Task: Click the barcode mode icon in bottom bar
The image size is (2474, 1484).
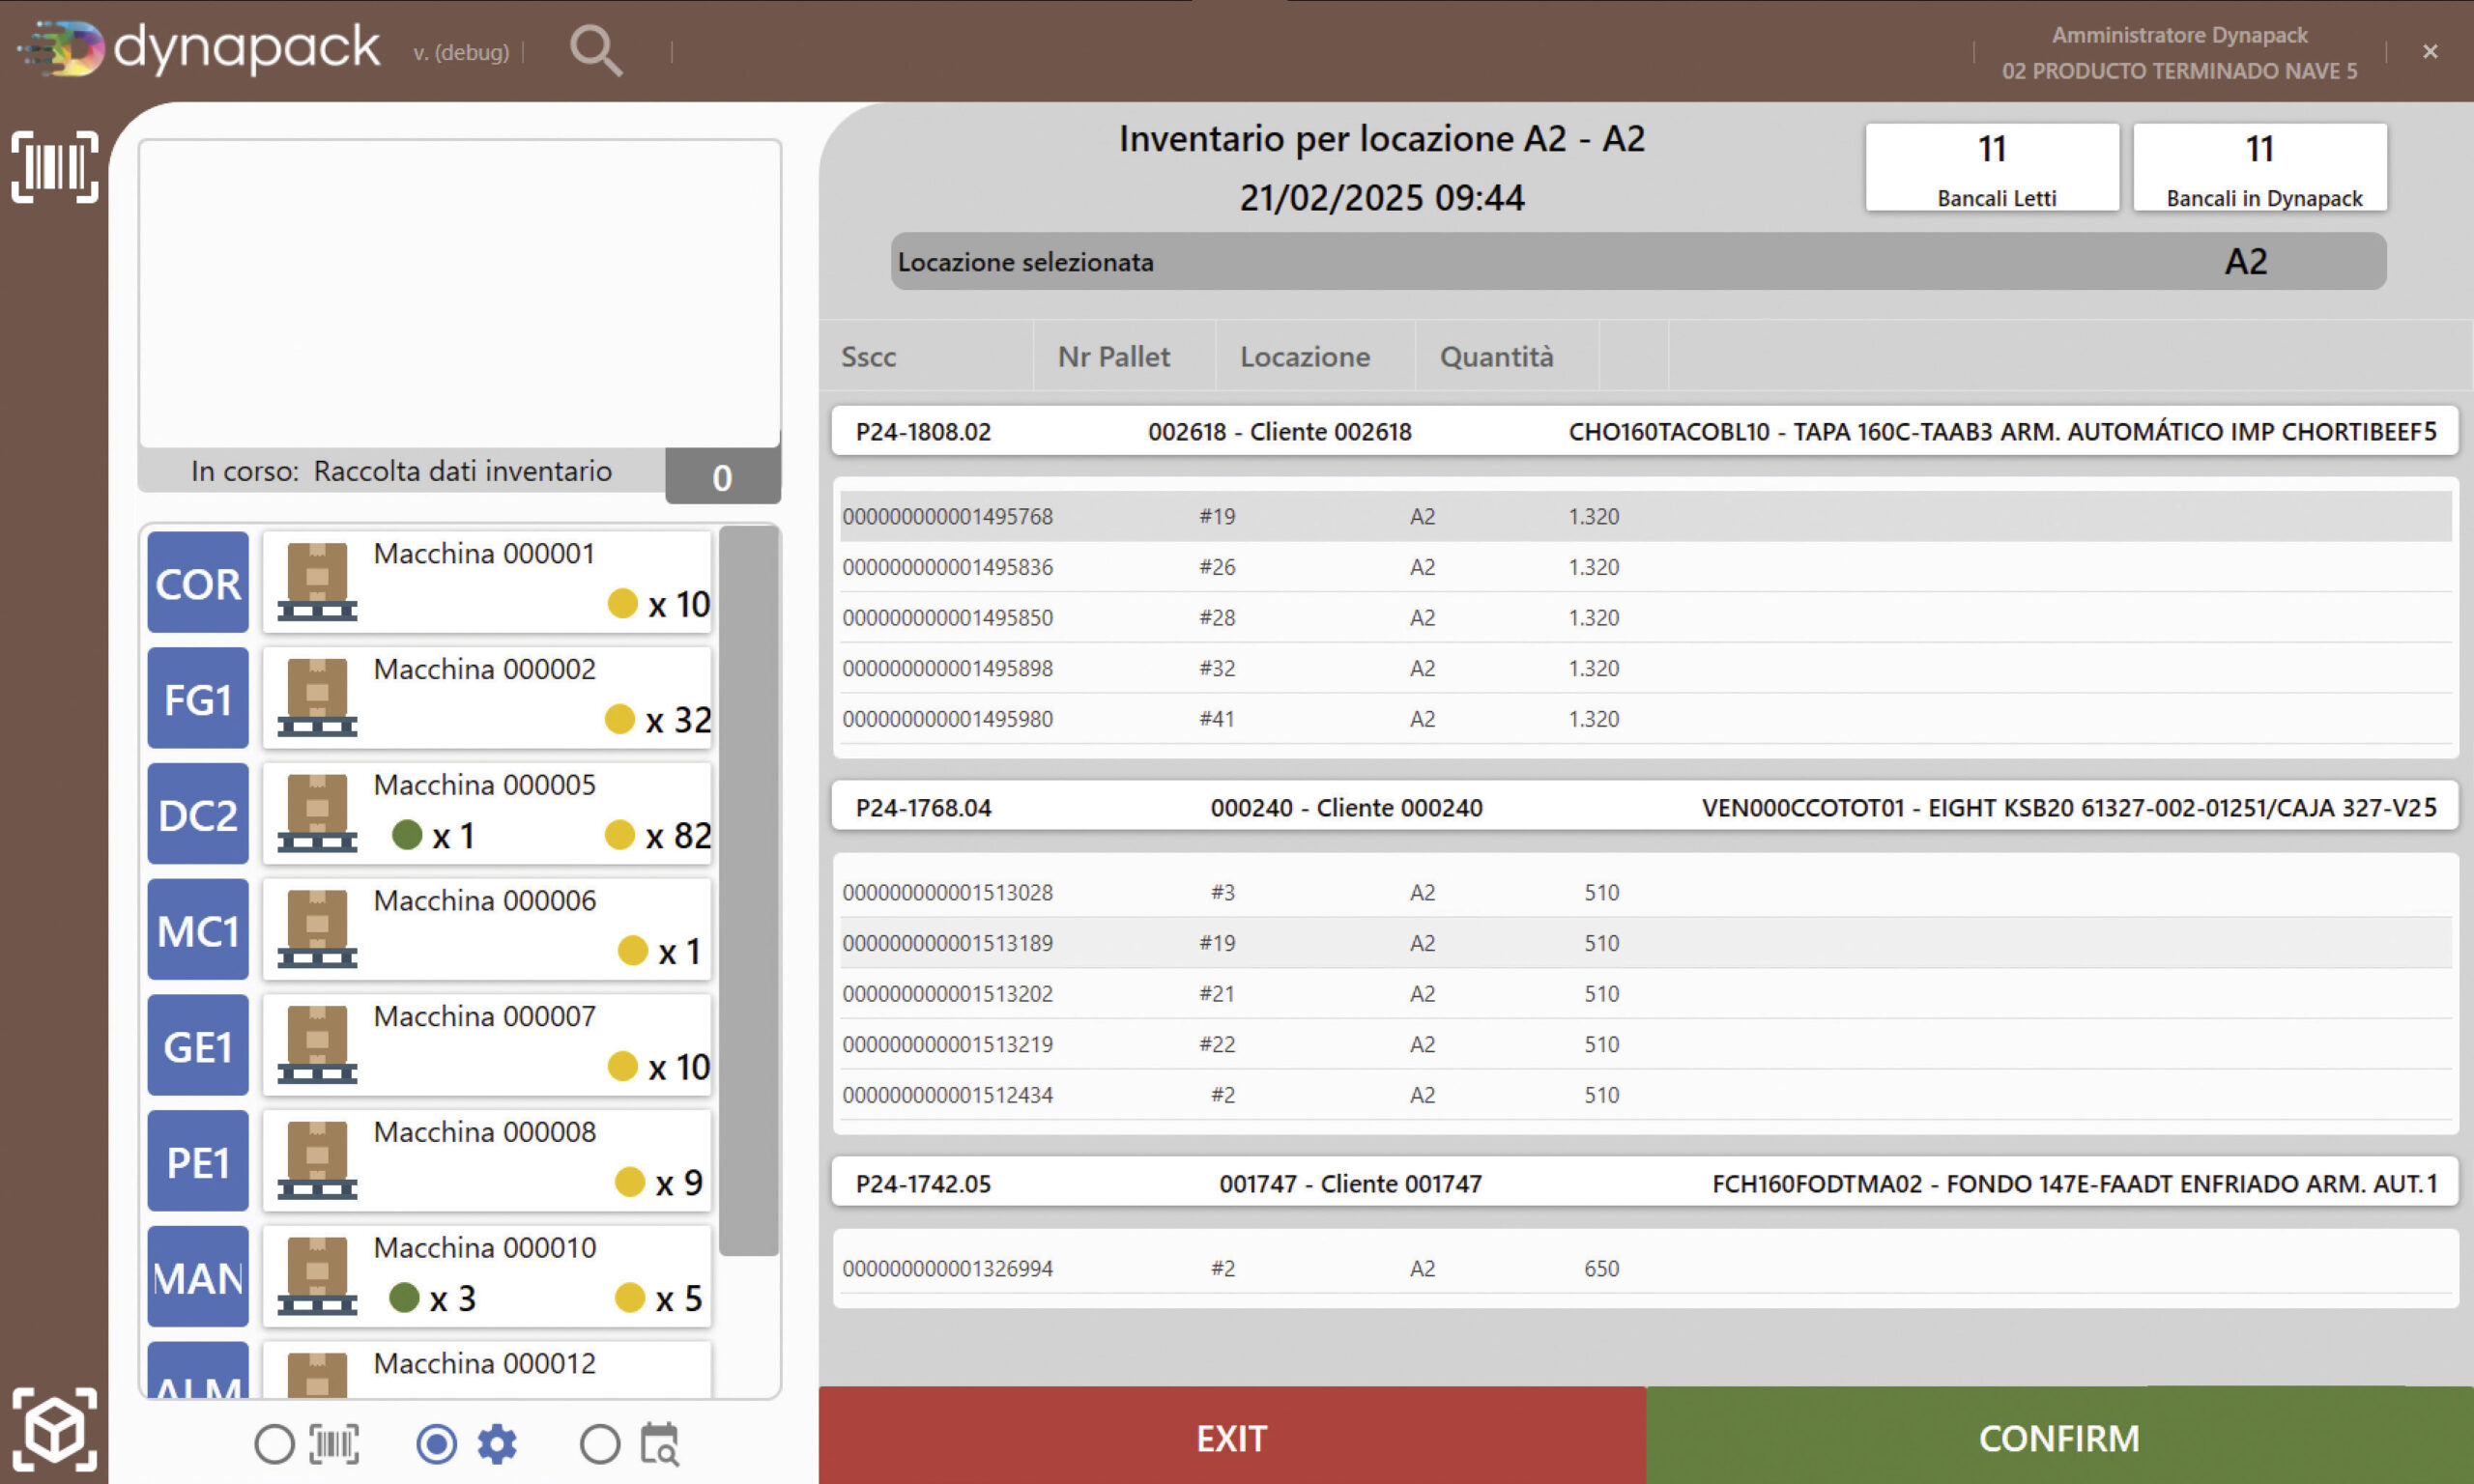Action: click(x=334, y=1445)
